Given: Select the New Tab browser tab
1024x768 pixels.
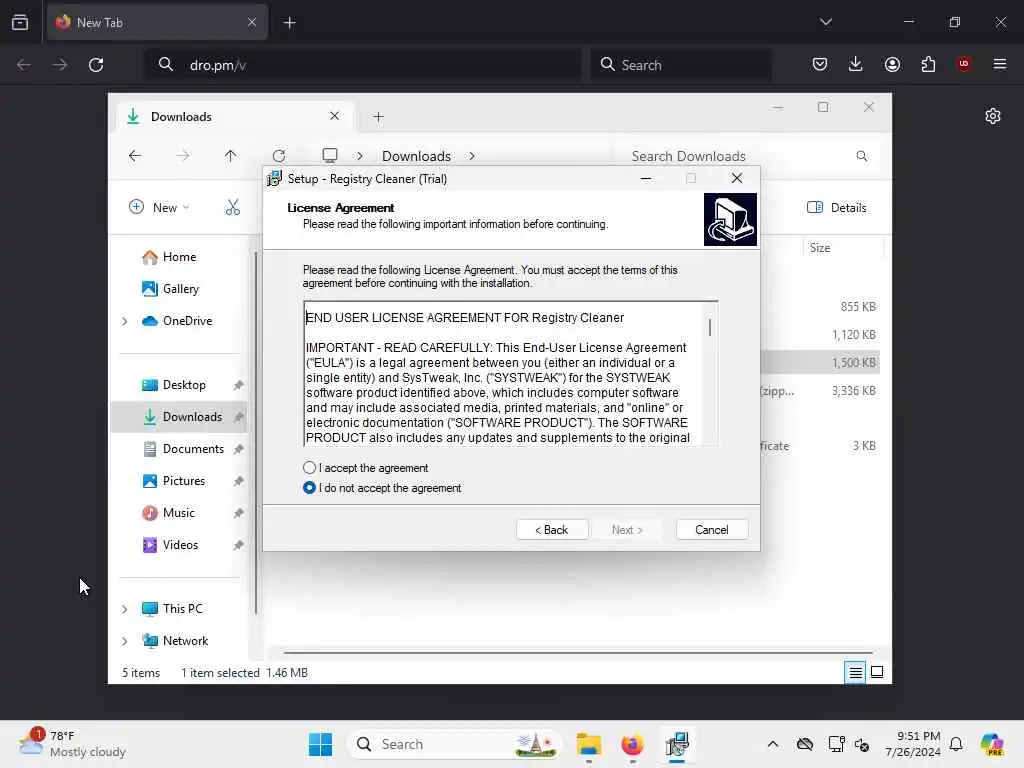Looking at the screenshot, I should click(157, 22).
